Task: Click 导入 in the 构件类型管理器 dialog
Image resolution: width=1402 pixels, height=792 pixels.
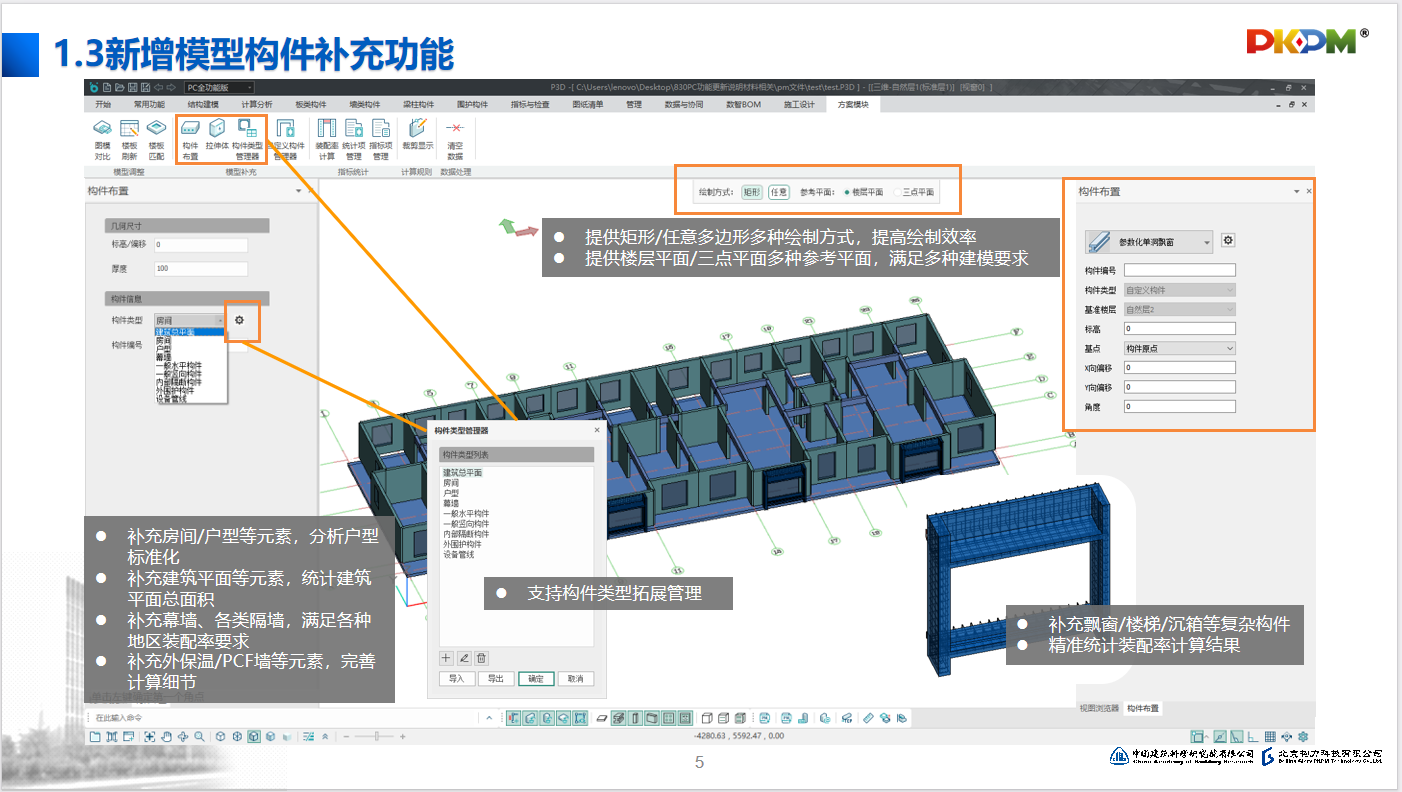Action: tap(457, 679)
